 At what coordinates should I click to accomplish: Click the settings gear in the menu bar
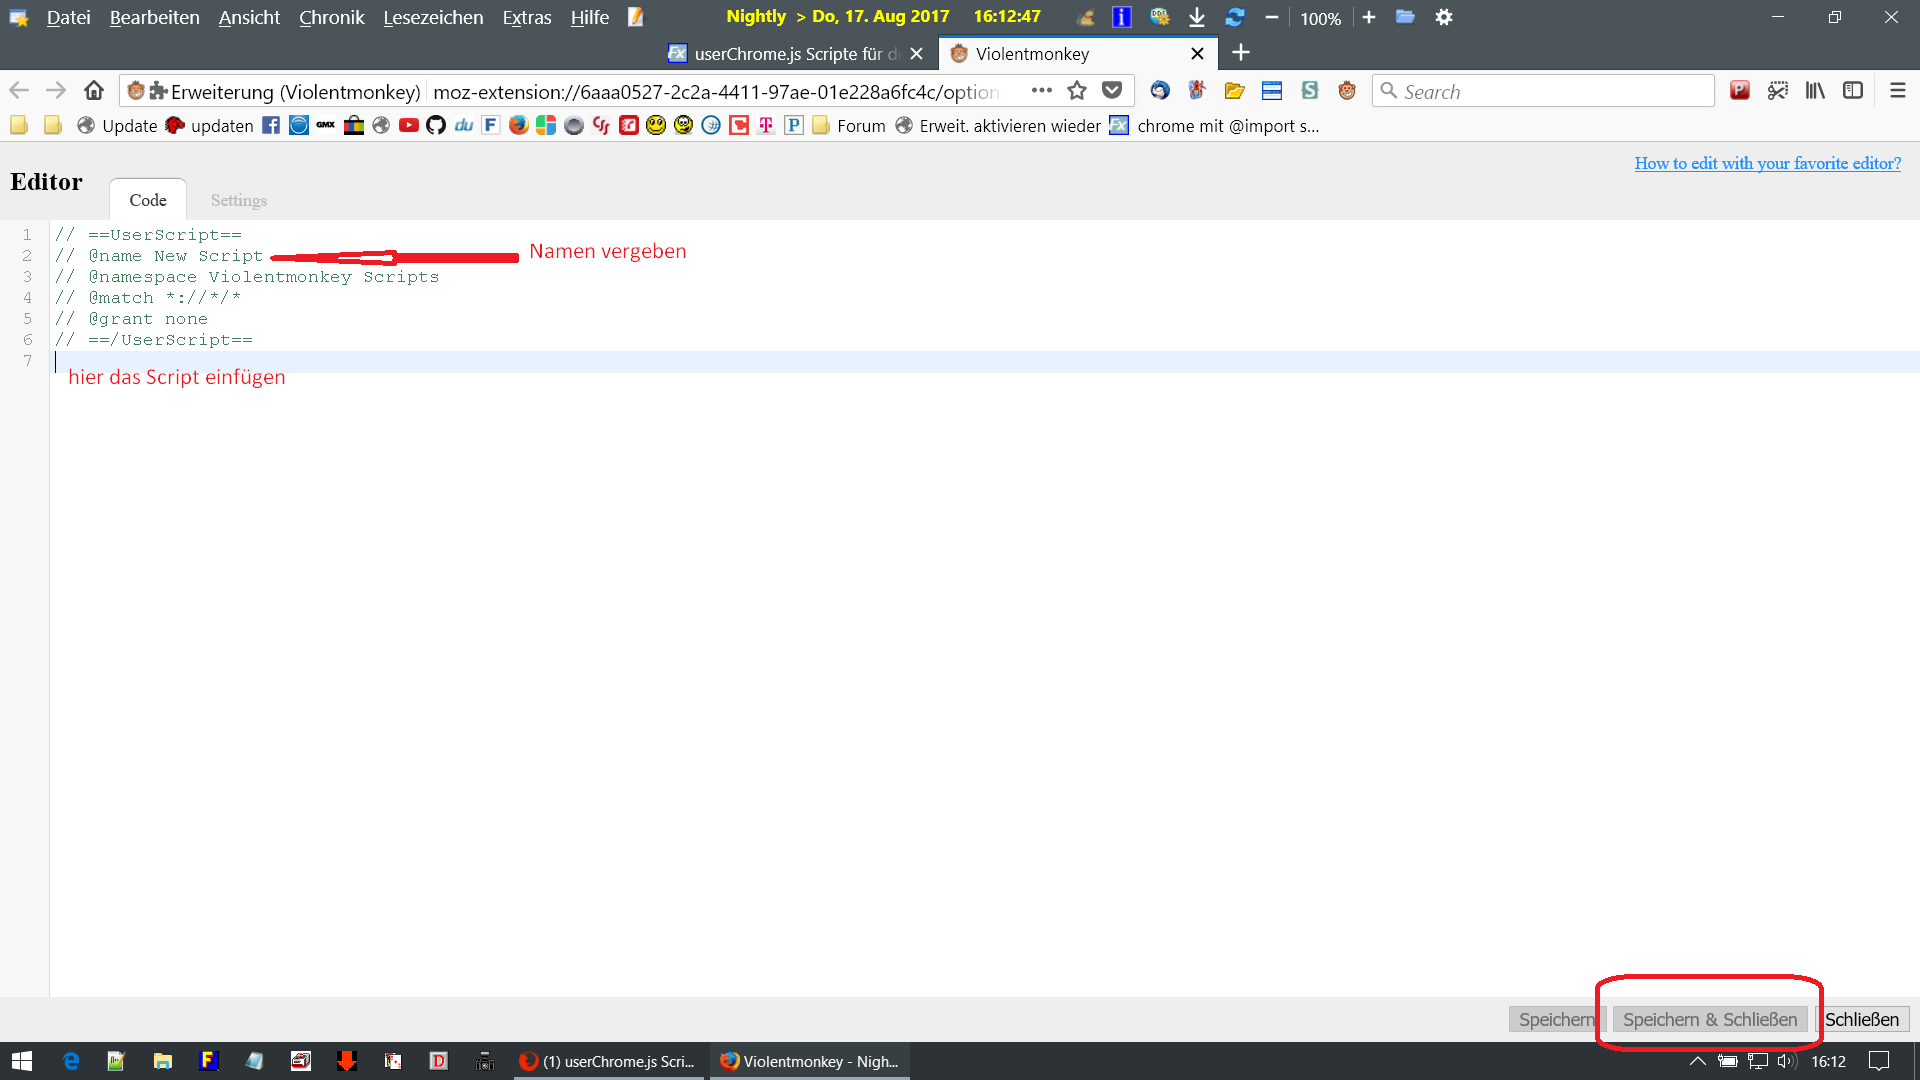(1444, 17)
